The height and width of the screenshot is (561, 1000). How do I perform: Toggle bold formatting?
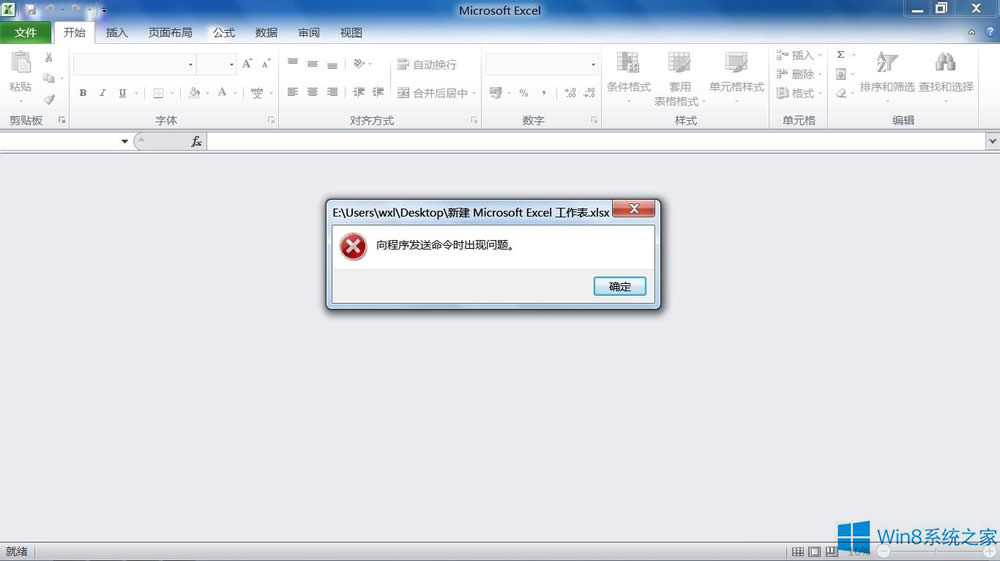click(x=83, y=93)
